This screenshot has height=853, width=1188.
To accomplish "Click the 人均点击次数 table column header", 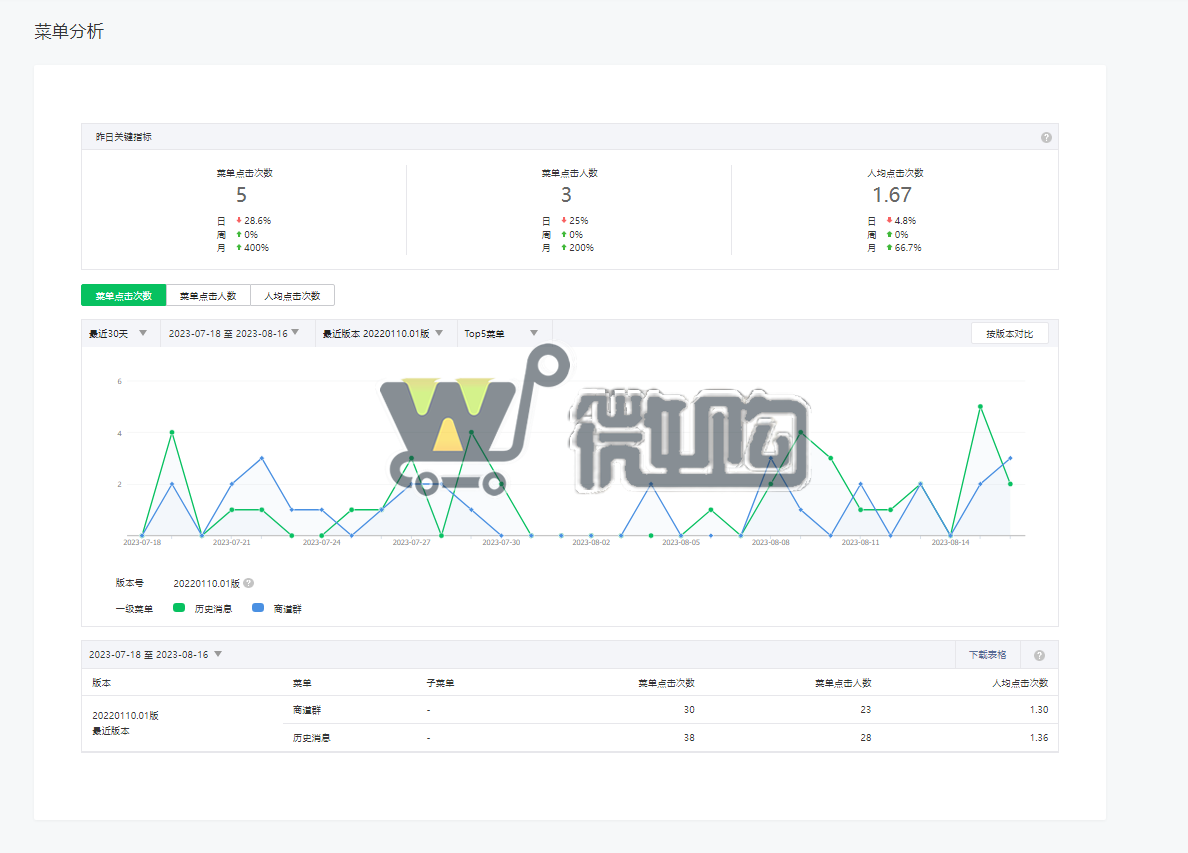I will [1020, 683].
